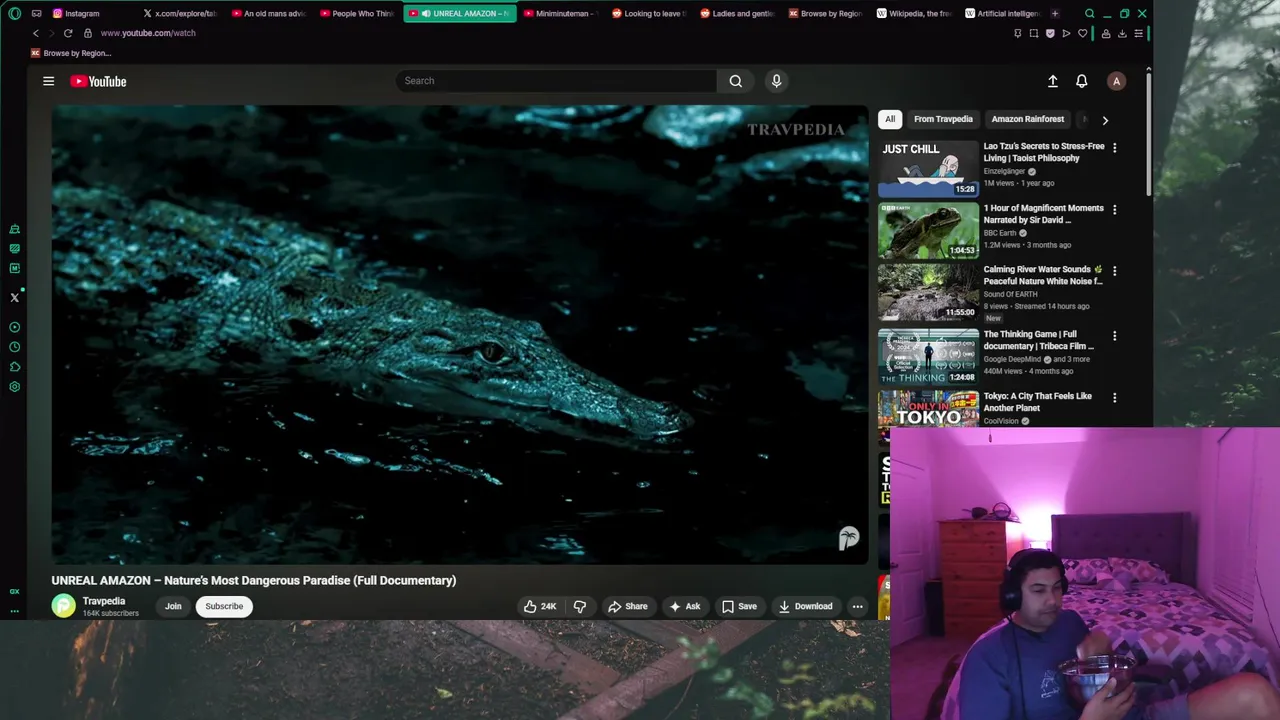The height and width of the screenshot is (720, 1280).
Task: Switch to the People Who Think tab
Action: pos(358,13)
